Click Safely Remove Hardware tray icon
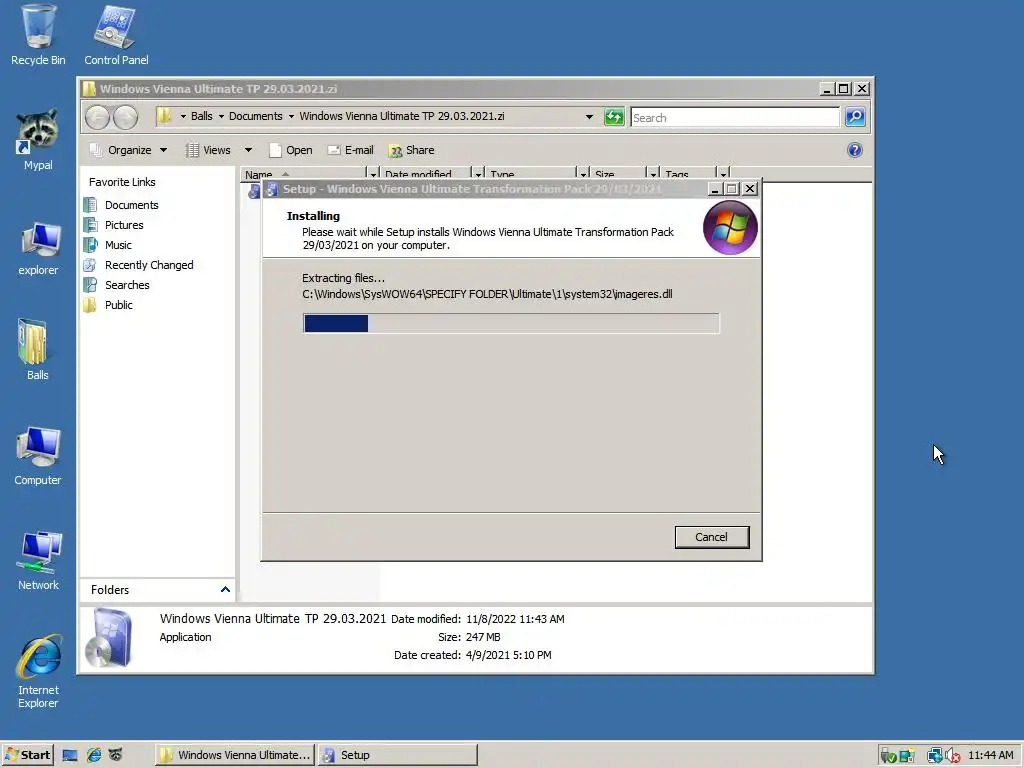The image size is (1024, 768). click(x=888, y=756)
